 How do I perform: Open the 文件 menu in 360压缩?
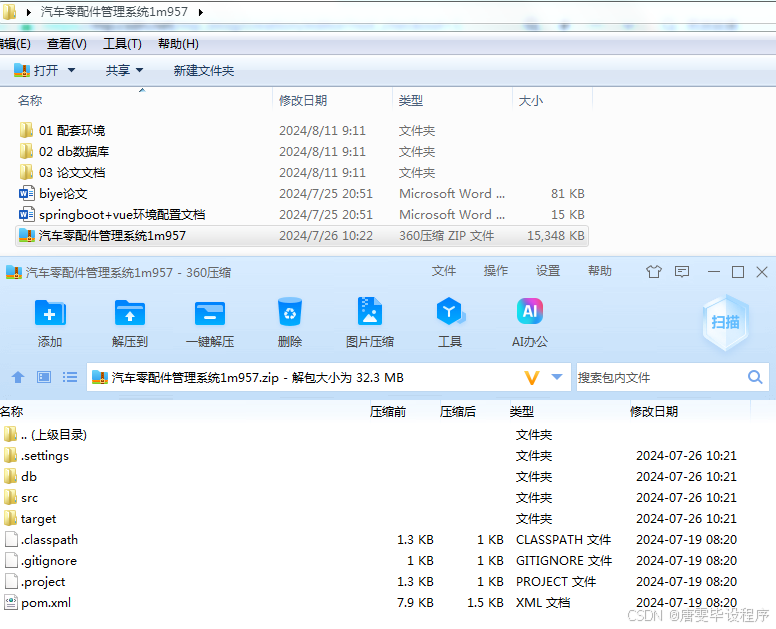[x=443, y=271]
